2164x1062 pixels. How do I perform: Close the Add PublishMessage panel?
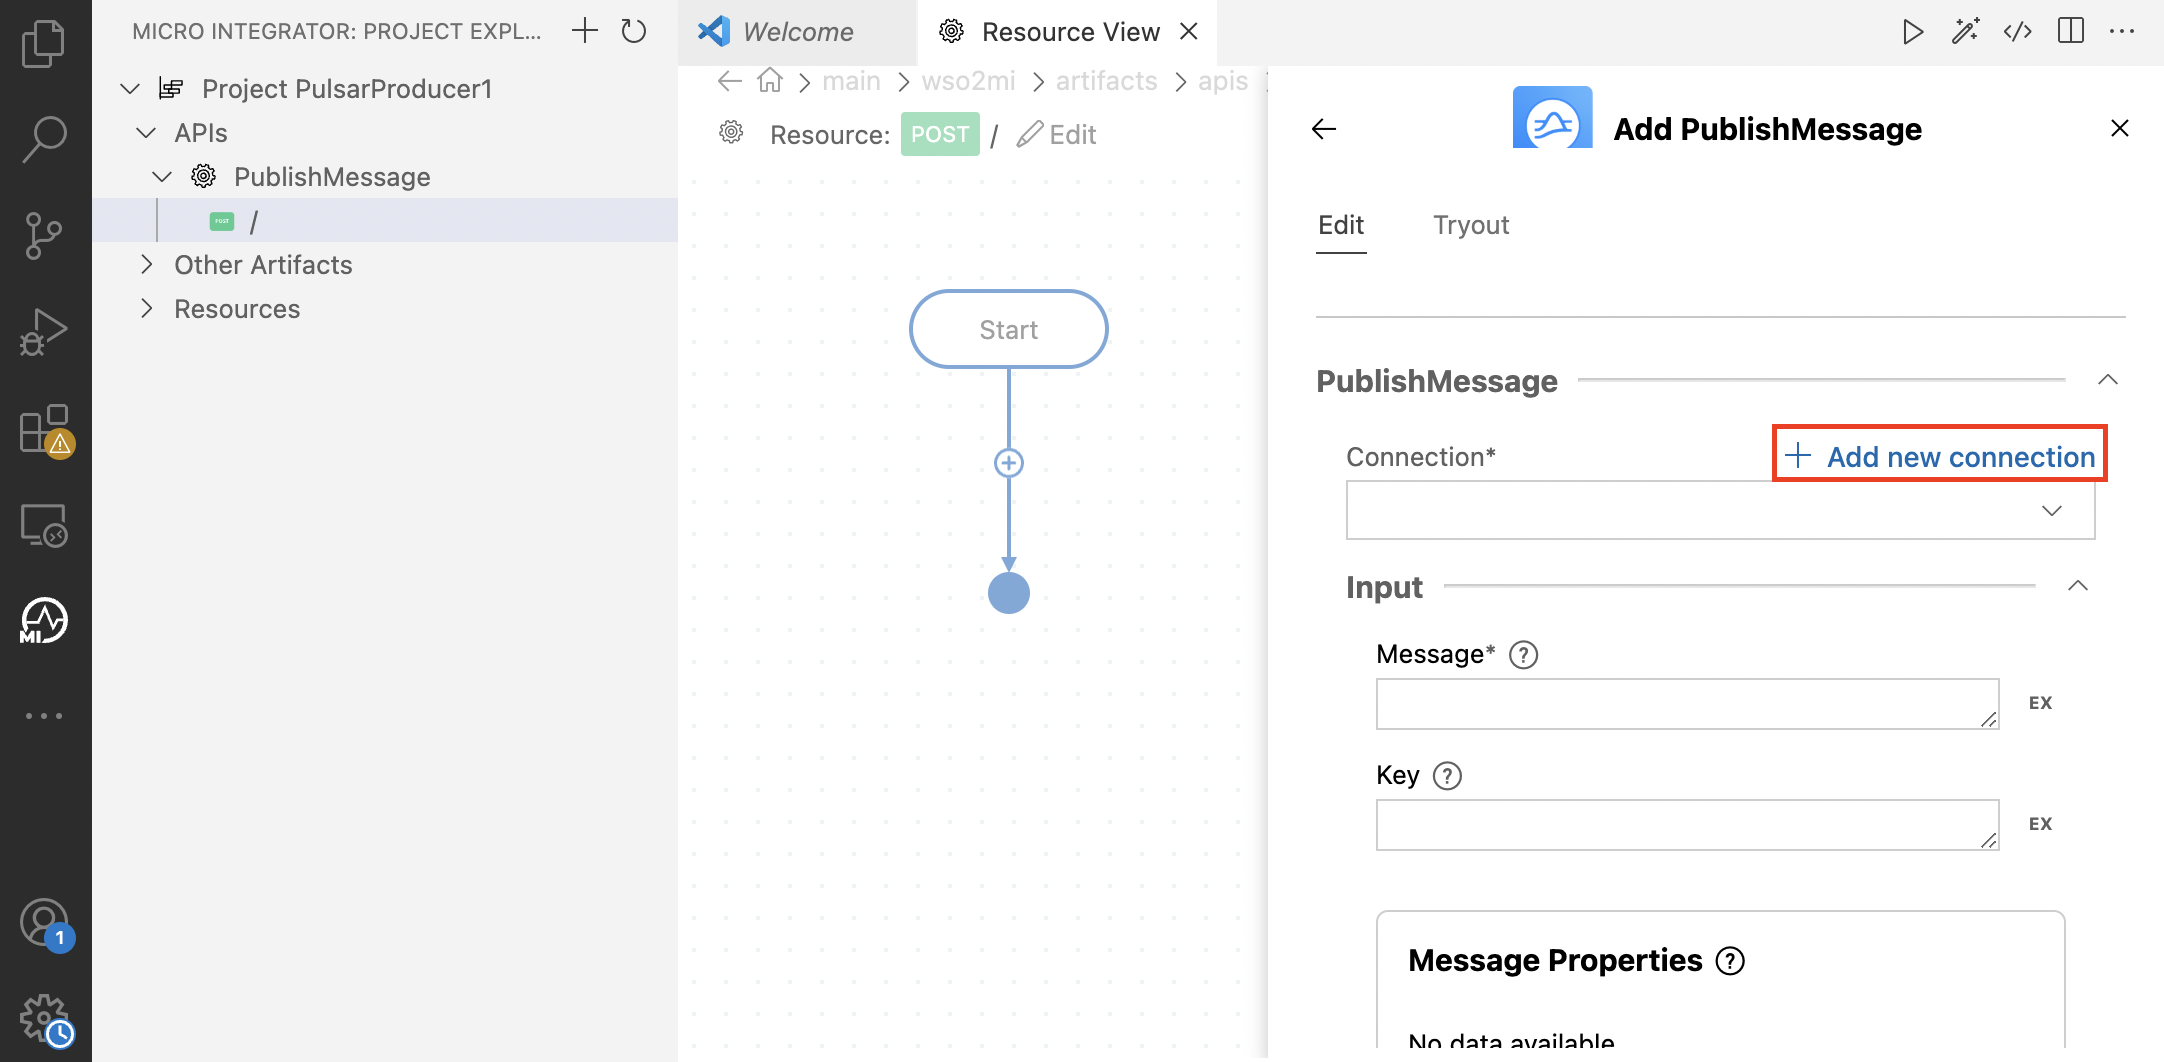tap(2120, 128)
